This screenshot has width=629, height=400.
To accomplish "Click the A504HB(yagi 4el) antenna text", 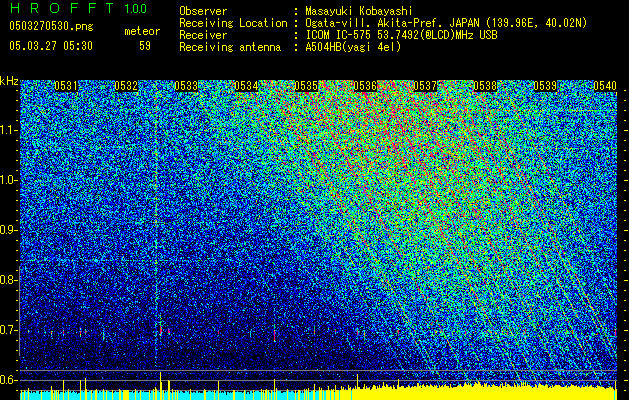I will point(353,47).
